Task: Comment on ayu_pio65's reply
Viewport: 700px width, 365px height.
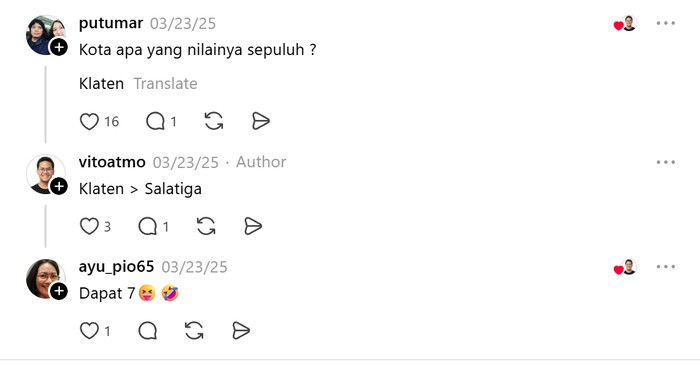Action: point(148,331)
